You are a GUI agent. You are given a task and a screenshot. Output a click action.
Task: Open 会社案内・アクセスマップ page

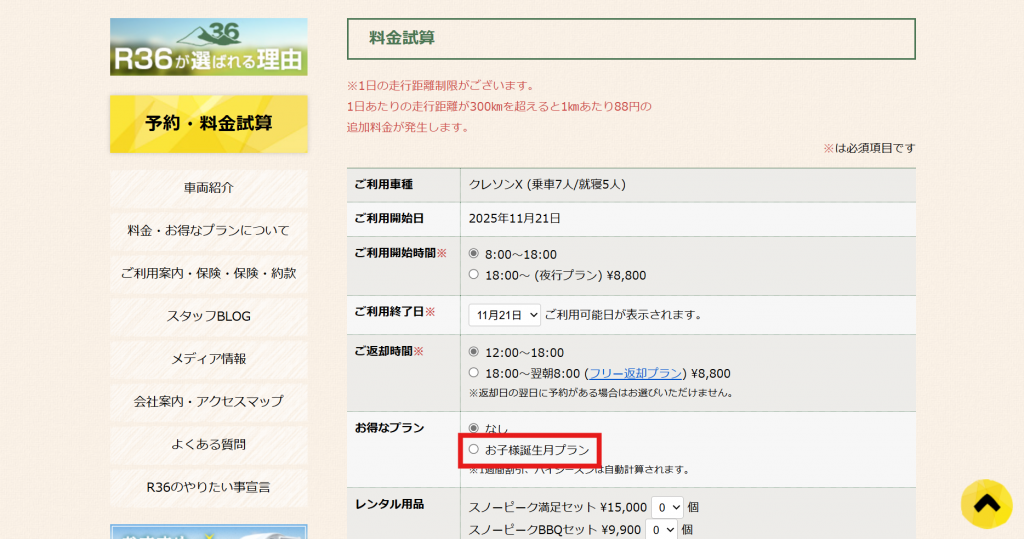209,401
